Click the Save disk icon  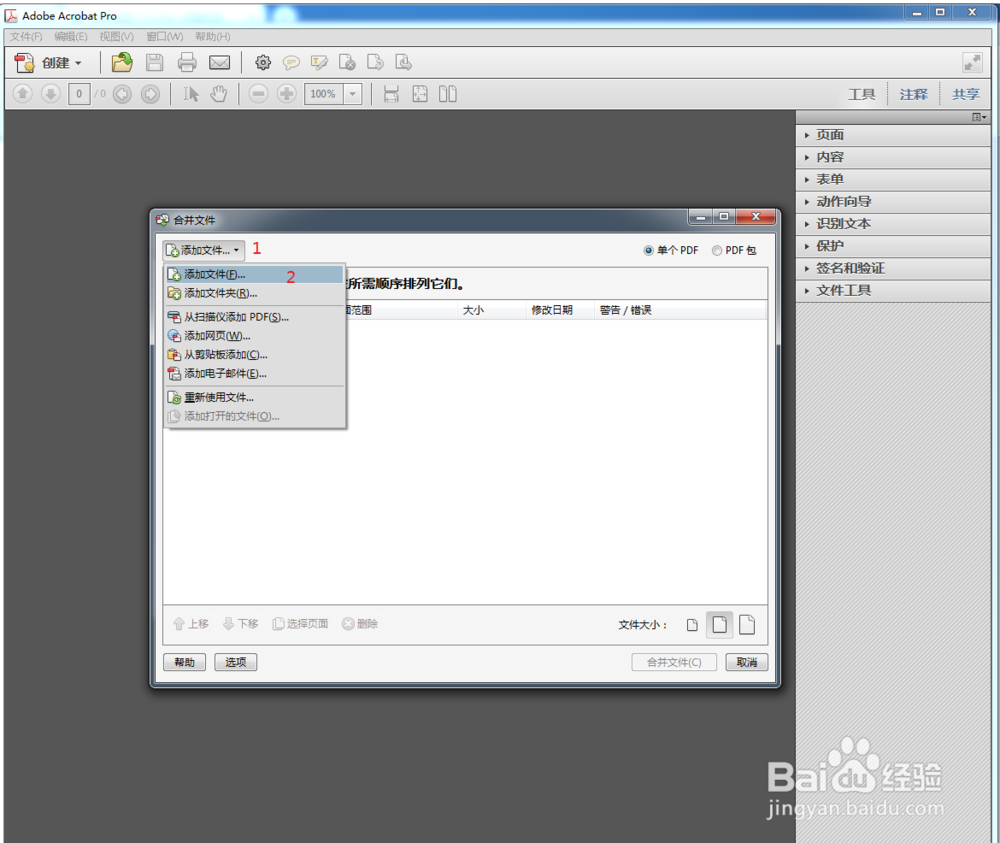154,62
